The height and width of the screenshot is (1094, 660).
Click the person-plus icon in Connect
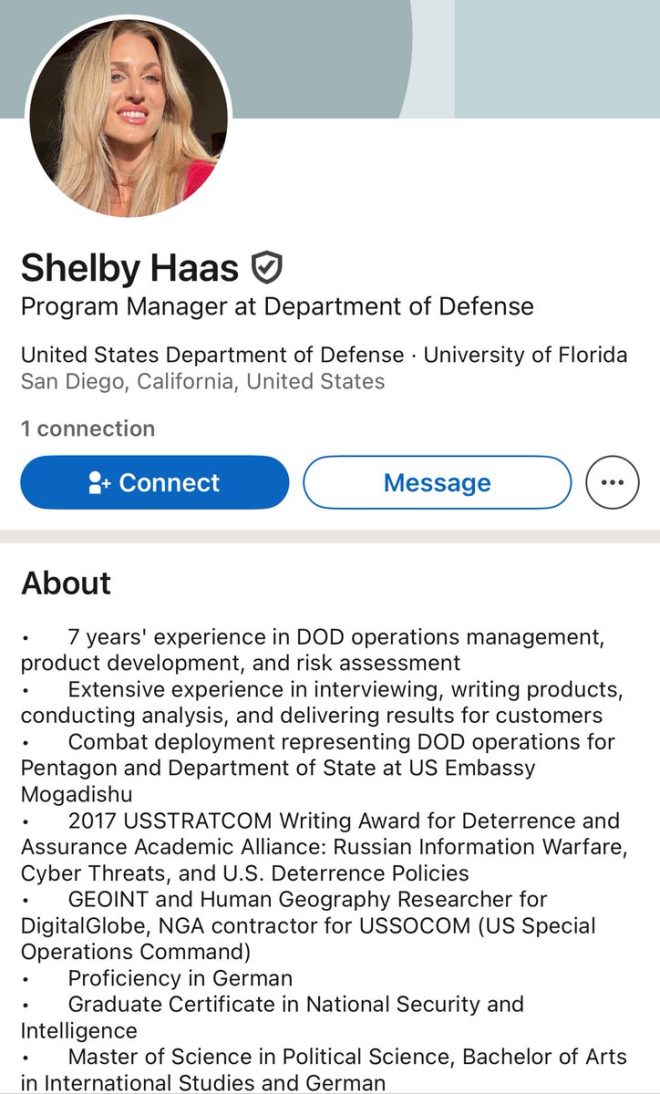pos(98,483)
